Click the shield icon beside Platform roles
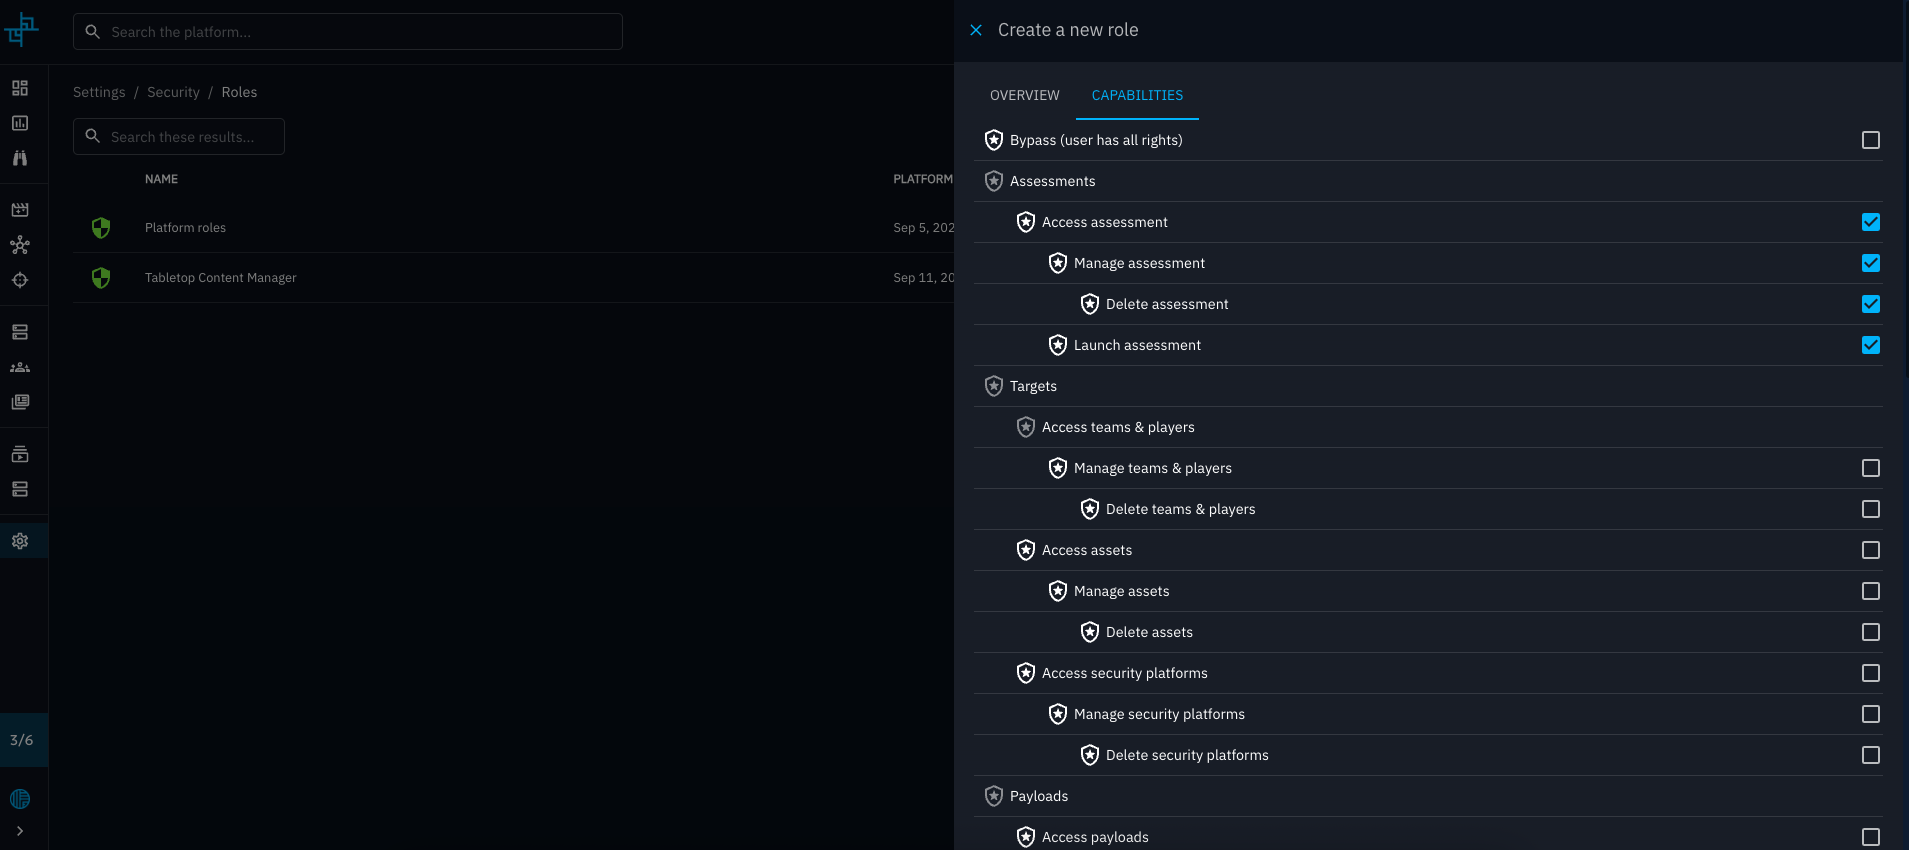Screen dimensions: 1909x850 coord(101,228)
